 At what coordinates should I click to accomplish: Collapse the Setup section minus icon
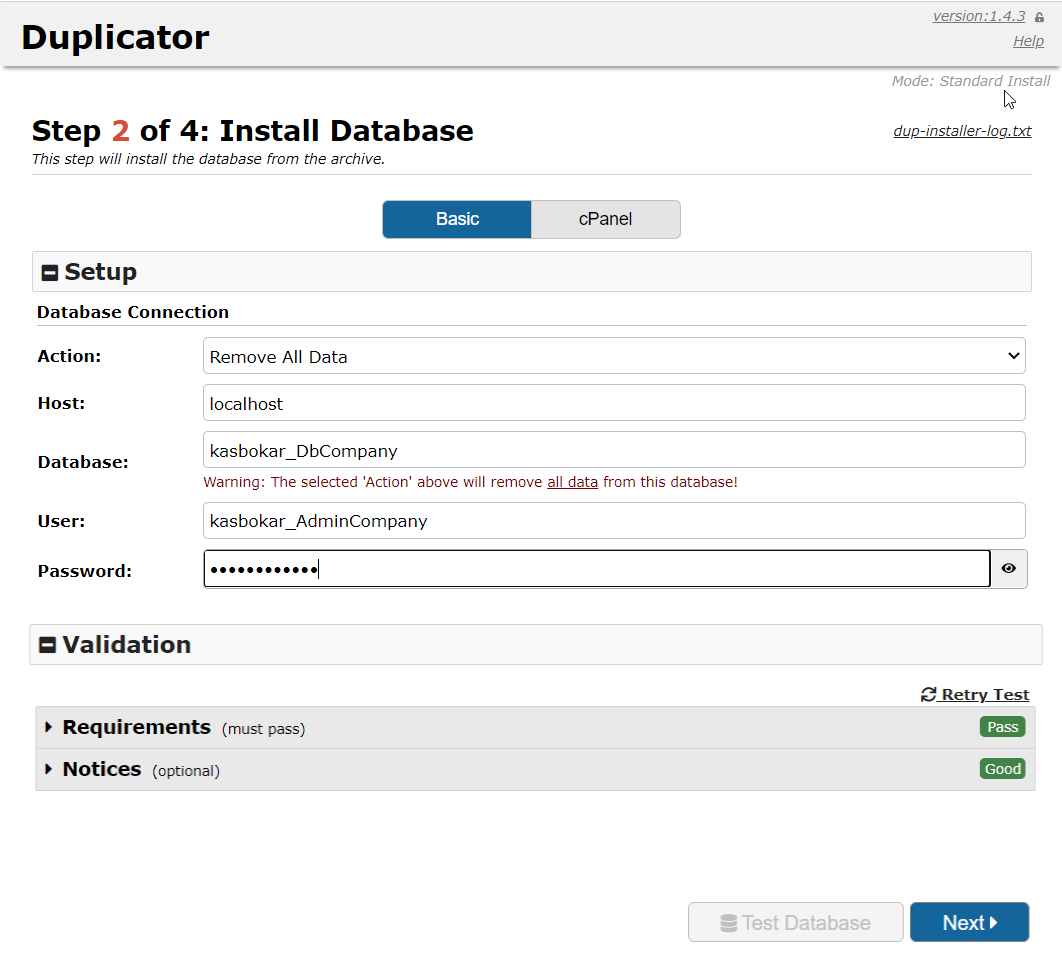pos(49,272)
